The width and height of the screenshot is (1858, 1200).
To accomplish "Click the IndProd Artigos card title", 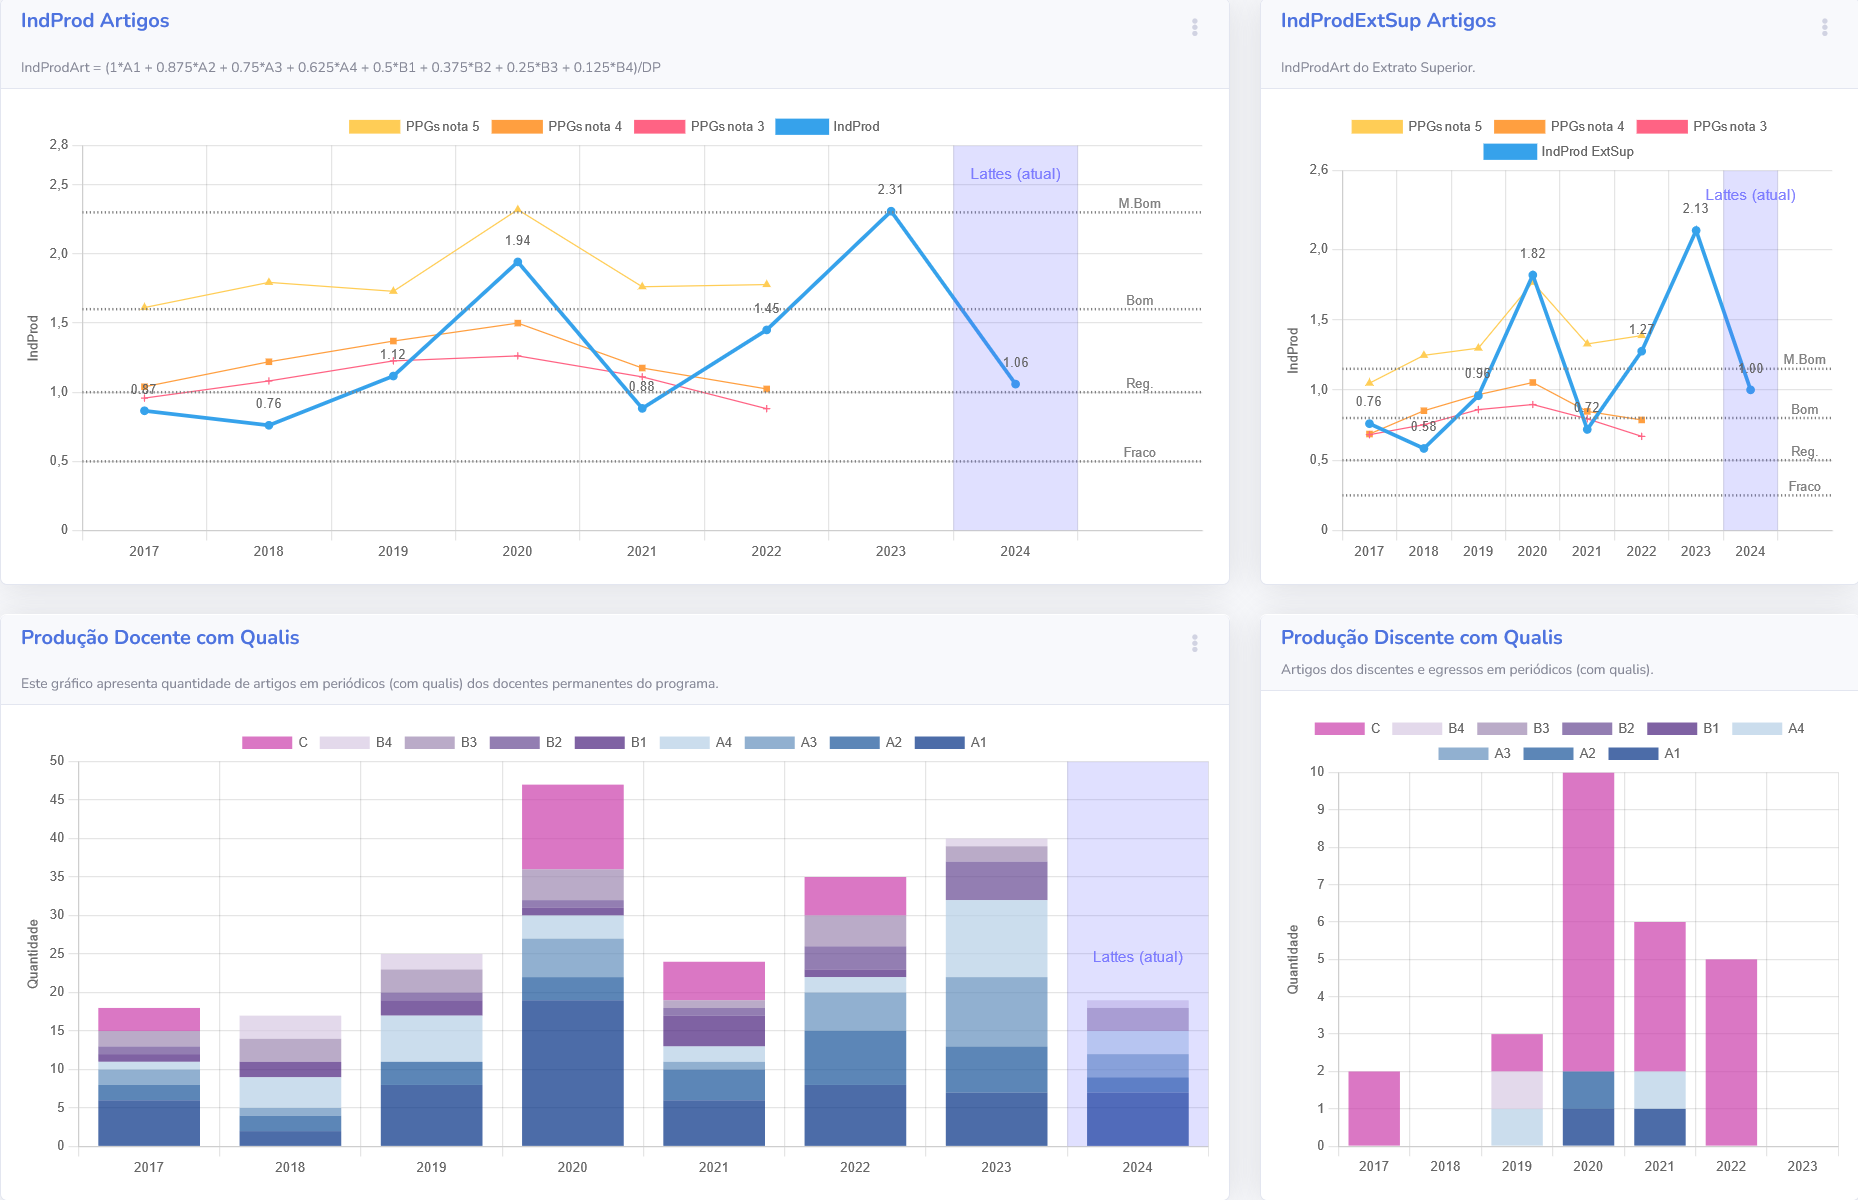I will pyautogui.click(x=95, y=21).
